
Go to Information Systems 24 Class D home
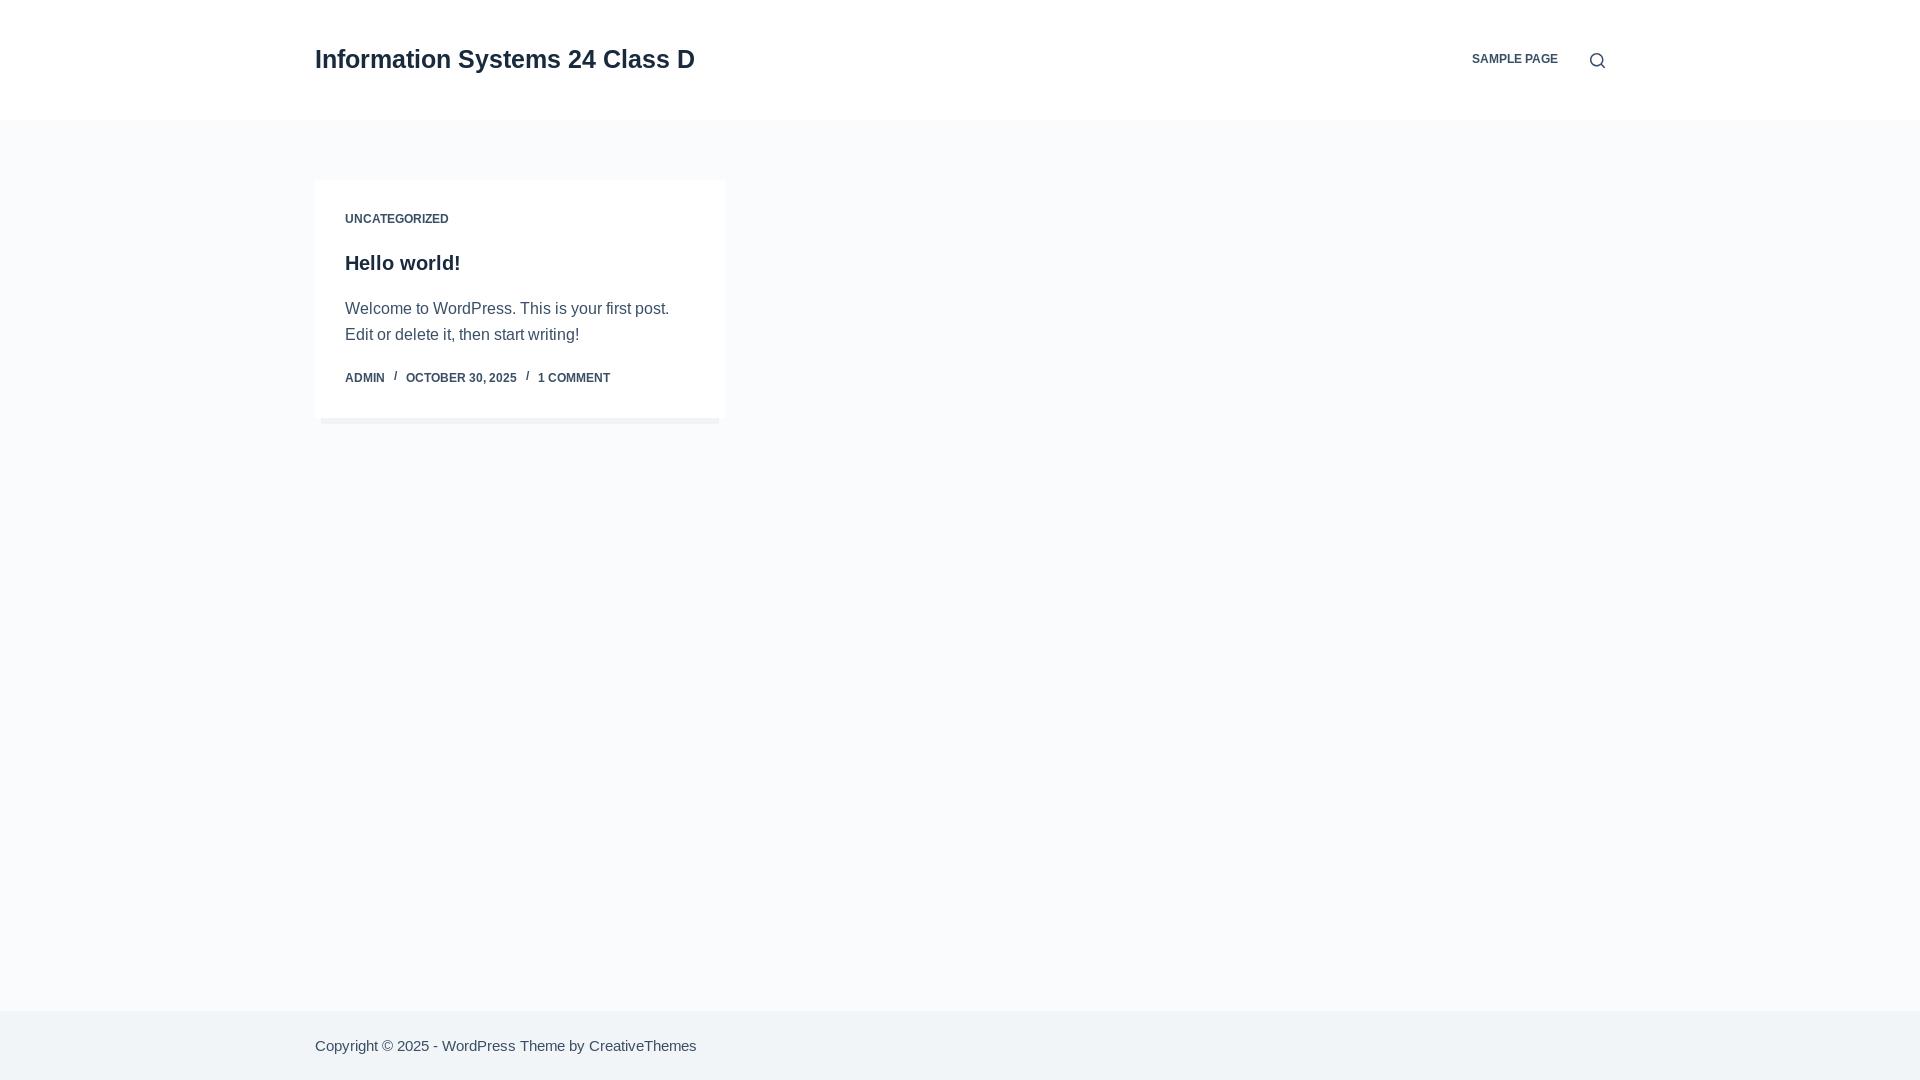tap(504, 59)
